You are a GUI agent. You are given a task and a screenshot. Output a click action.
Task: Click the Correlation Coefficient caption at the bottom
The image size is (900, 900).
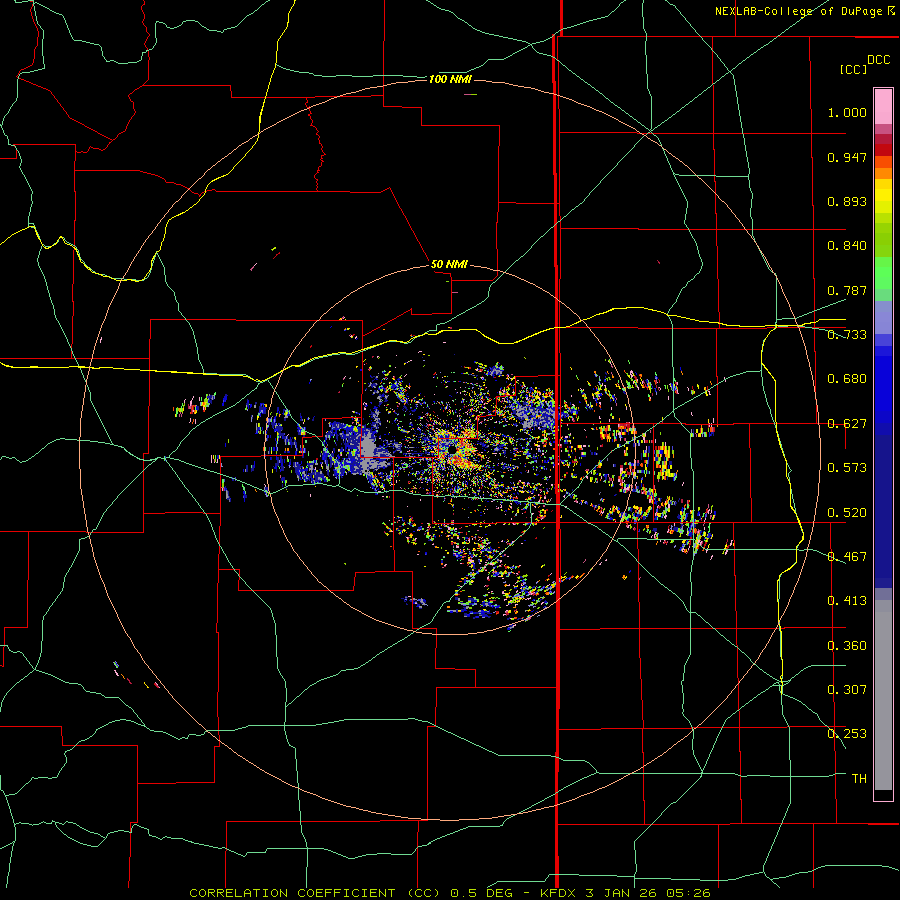(450, 893)
